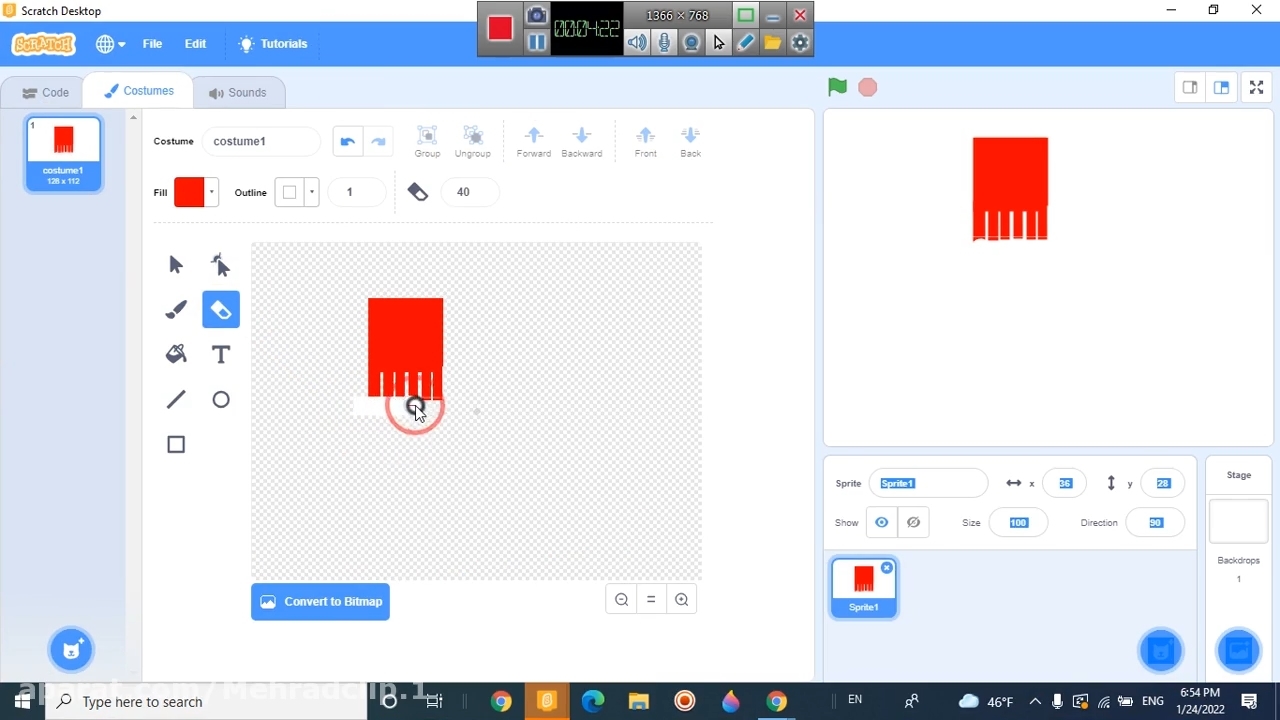
Task: Hide the sprite with crossed-eye icon
Action: 913,523
